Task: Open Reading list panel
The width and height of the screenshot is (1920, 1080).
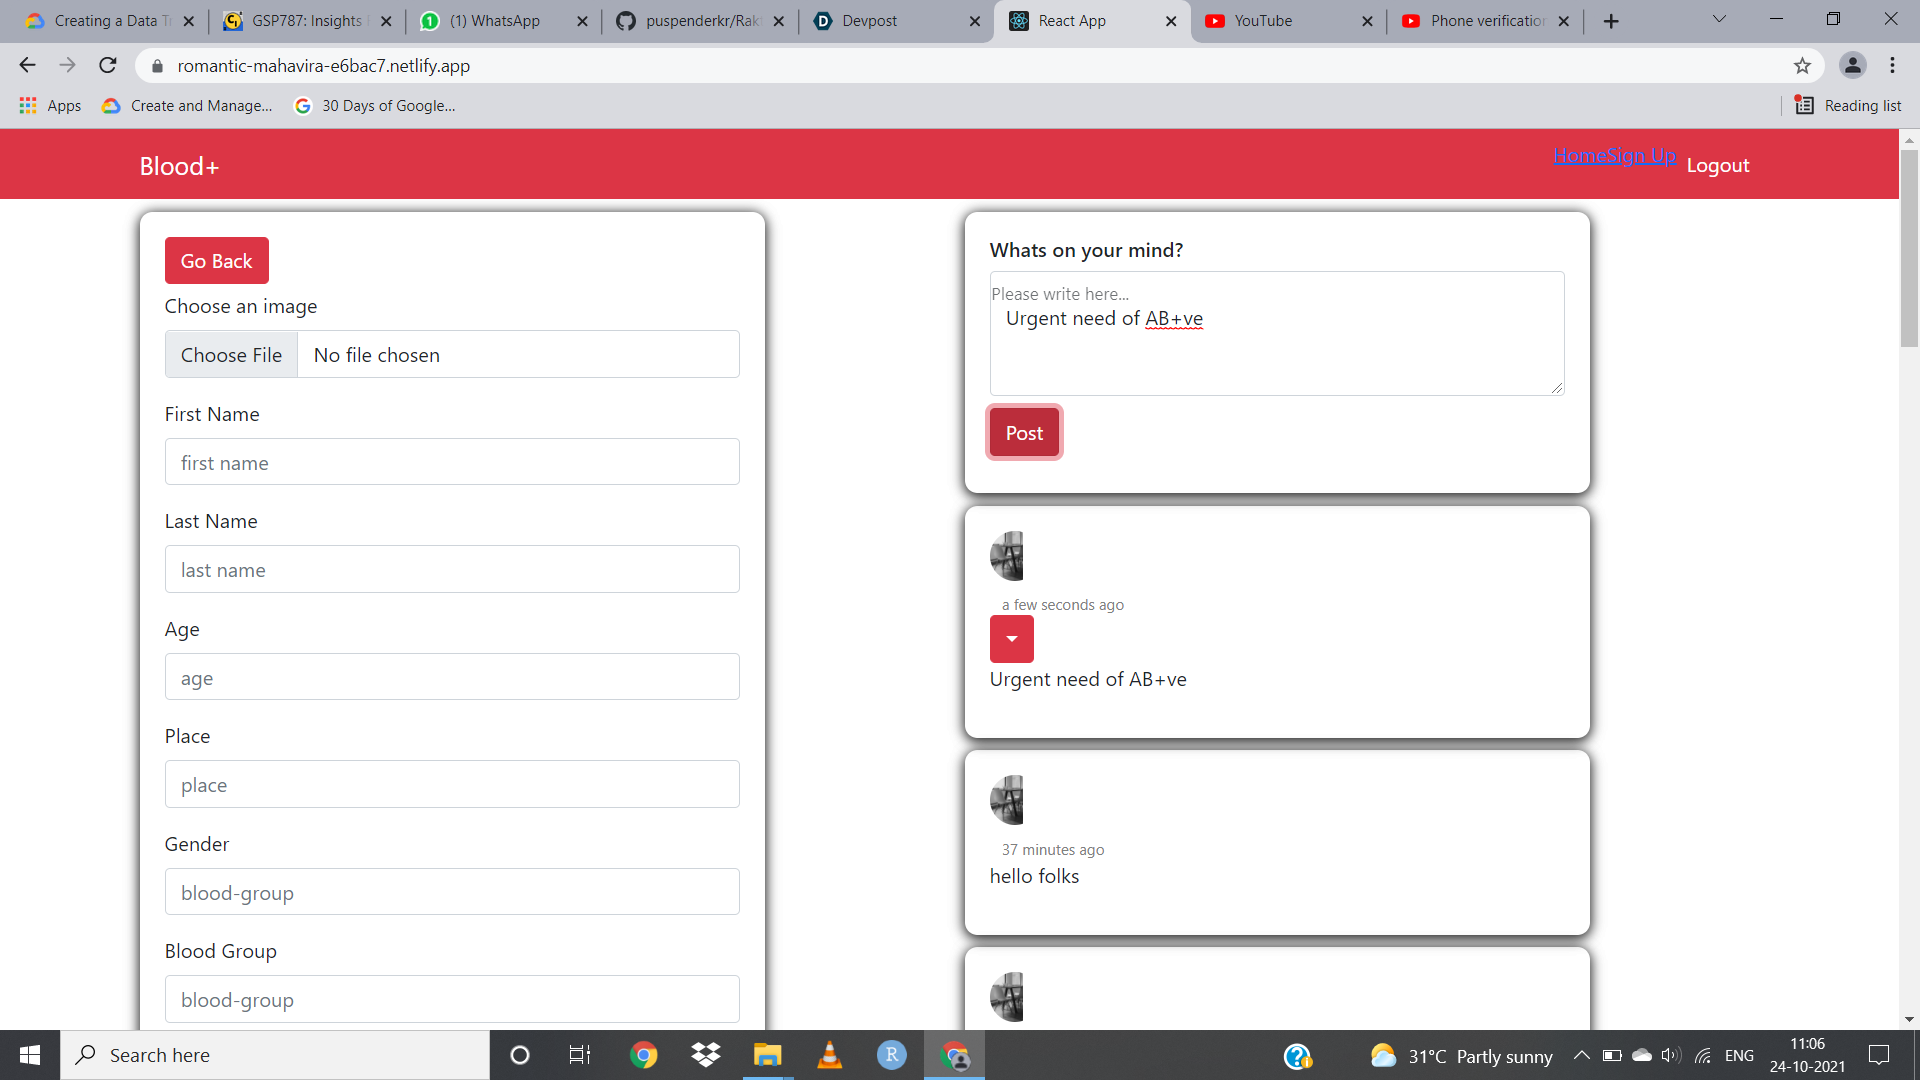Action: 1848,106
